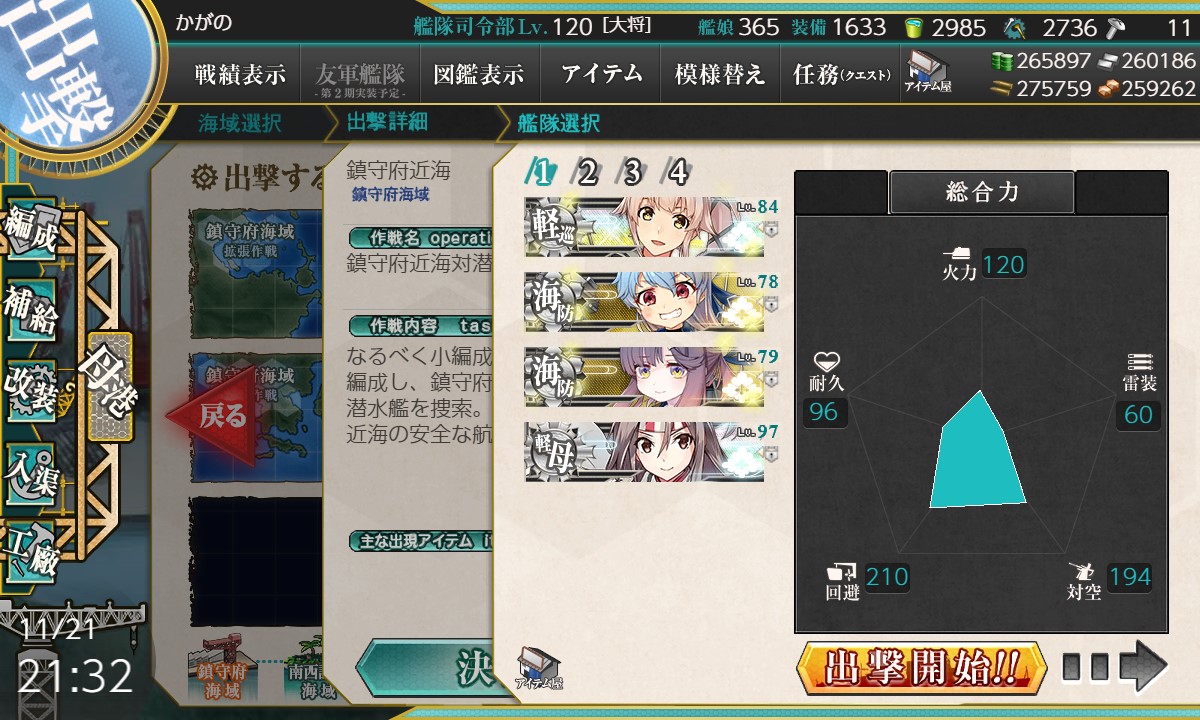The height and width of the screenshot is (720, 1200).
Task: Select fleet number 2
Action: (587, 172)
